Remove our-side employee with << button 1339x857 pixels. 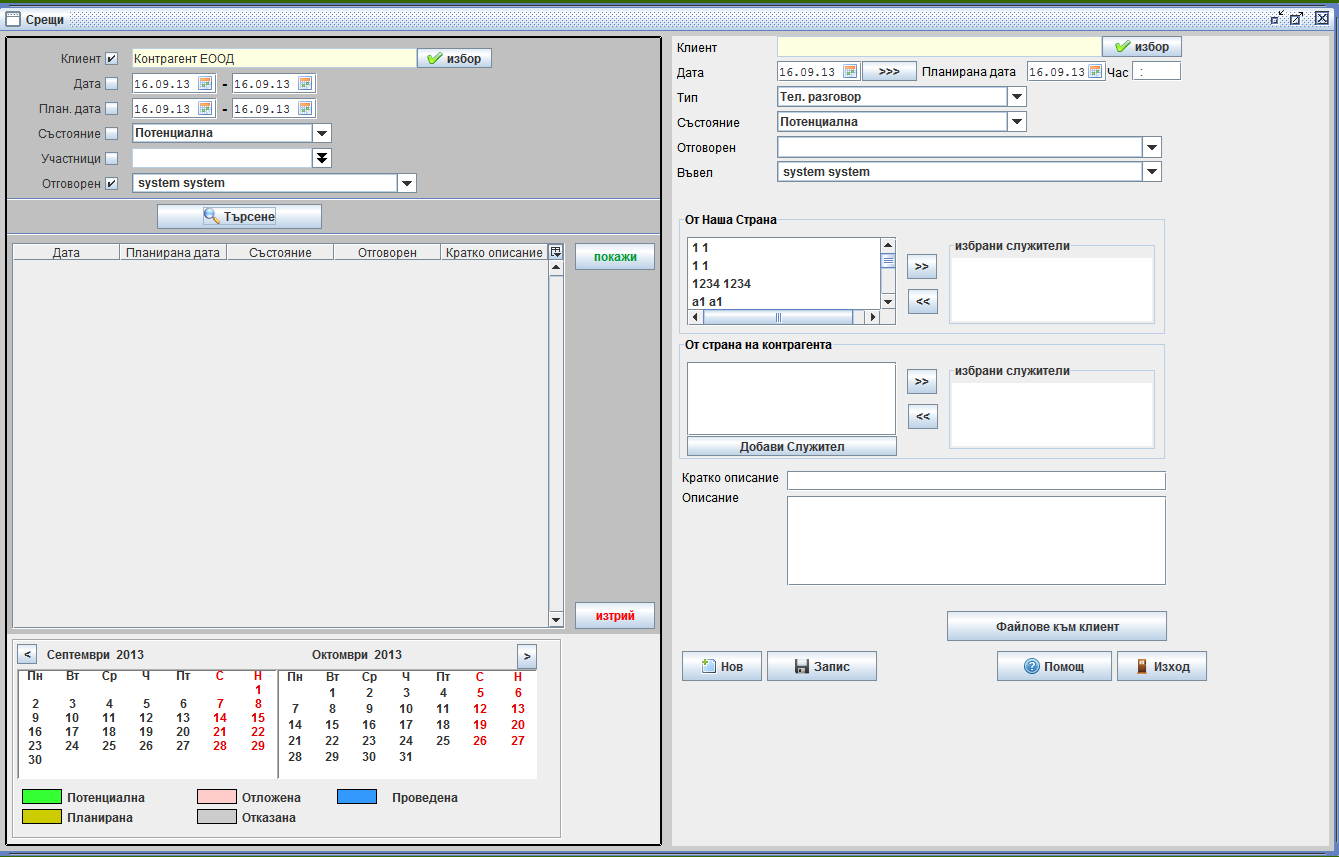click(922, 301)
